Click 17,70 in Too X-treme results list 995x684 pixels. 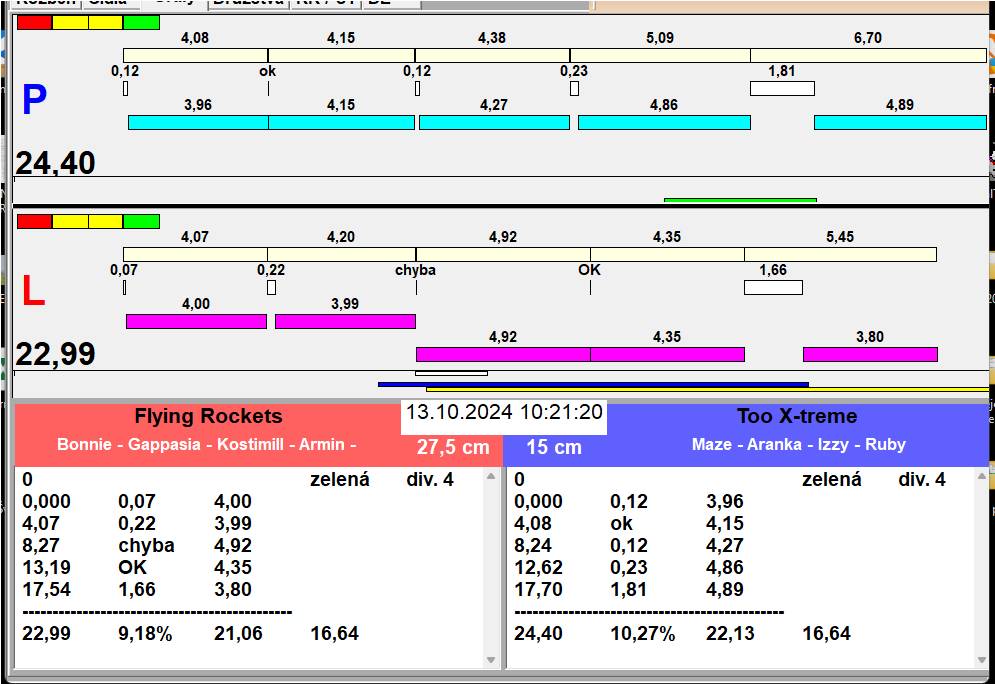pos(539,589)
